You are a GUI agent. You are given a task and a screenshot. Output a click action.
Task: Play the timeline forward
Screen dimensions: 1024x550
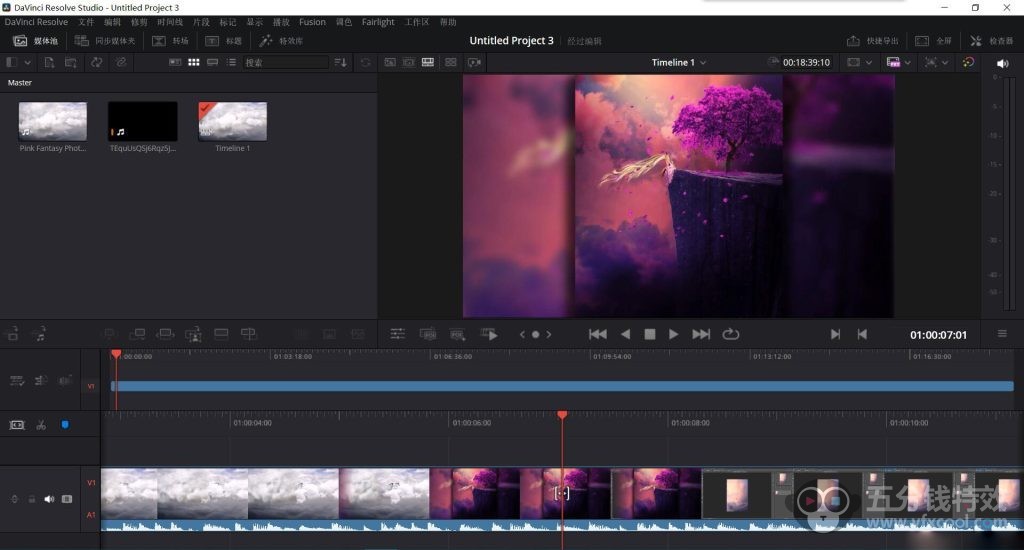pos(673,334)
